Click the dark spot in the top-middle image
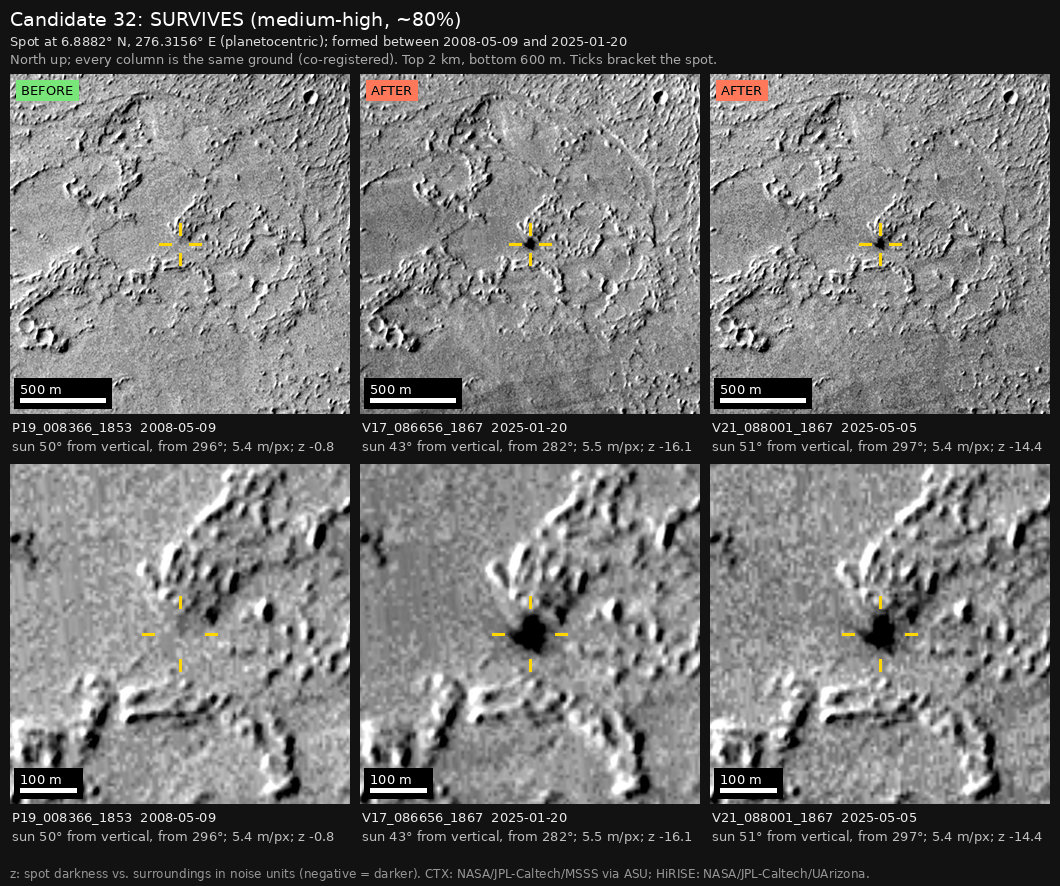 click(x=530, y=243)
